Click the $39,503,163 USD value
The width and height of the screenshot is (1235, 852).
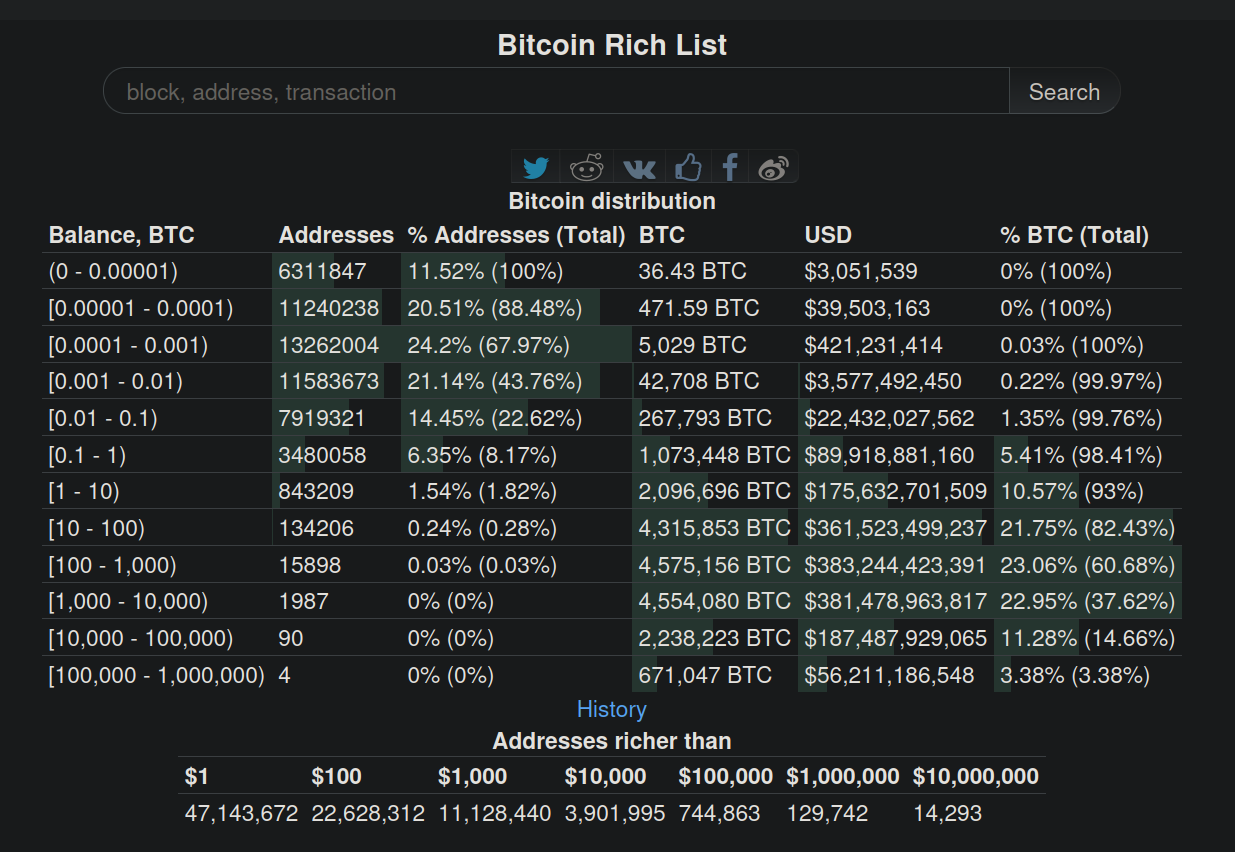point(867,308)
